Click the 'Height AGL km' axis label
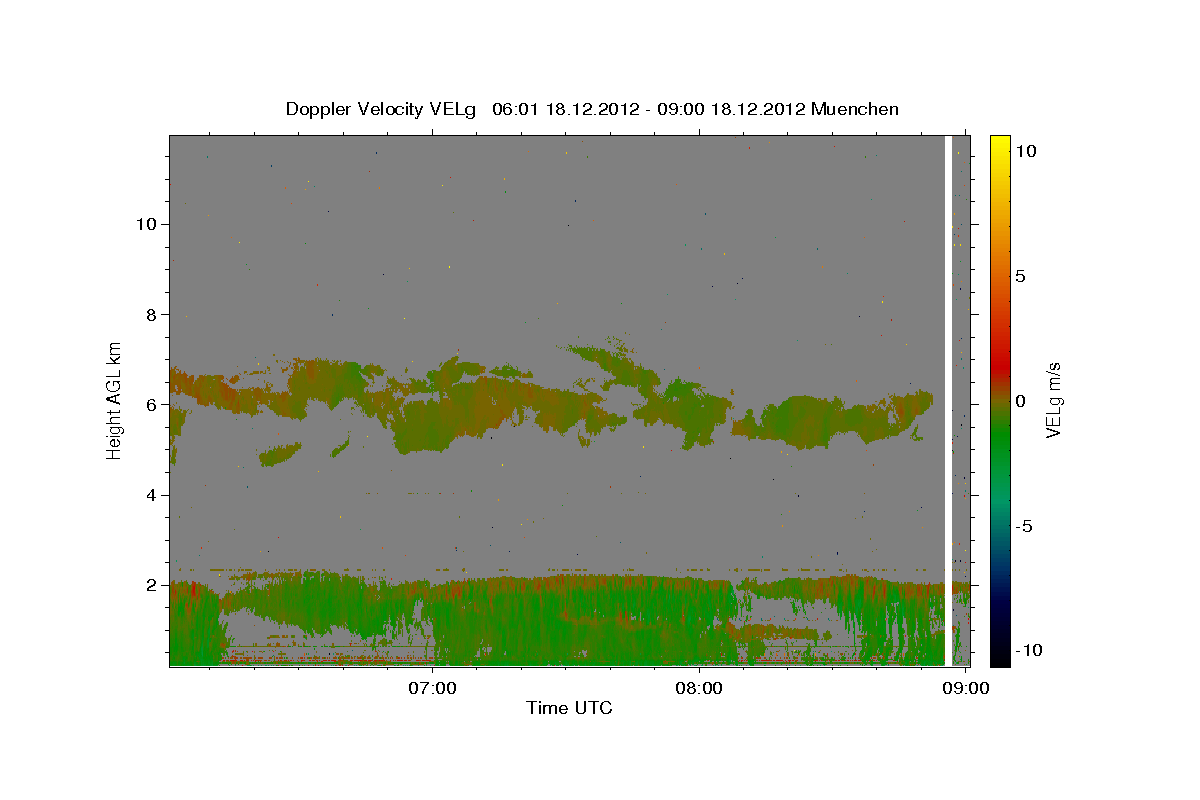Screen dimensions: 1200x800 pos(115,400)
